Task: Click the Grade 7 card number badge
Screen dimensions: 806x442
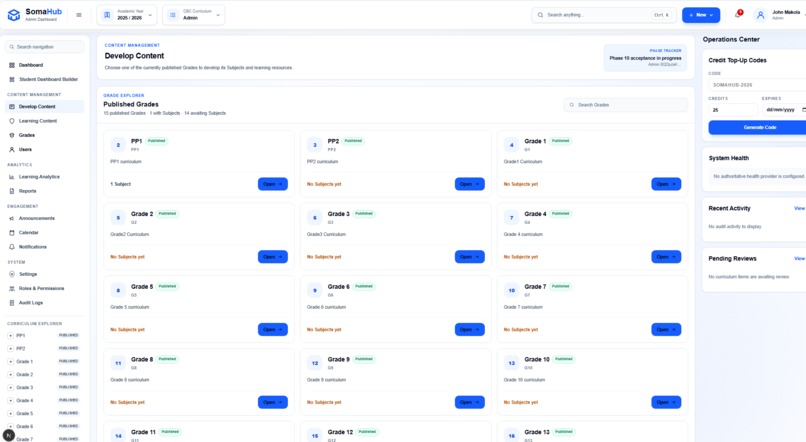Action: tap(511, 290)
